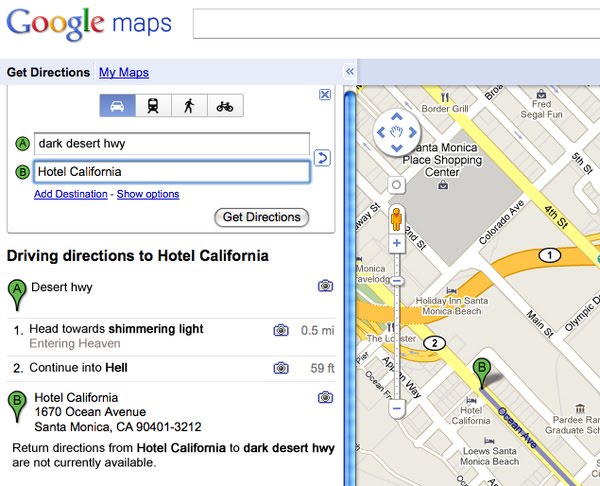Click the zoom slider handle
Screen dimensions: 600x486
point(397,281)
